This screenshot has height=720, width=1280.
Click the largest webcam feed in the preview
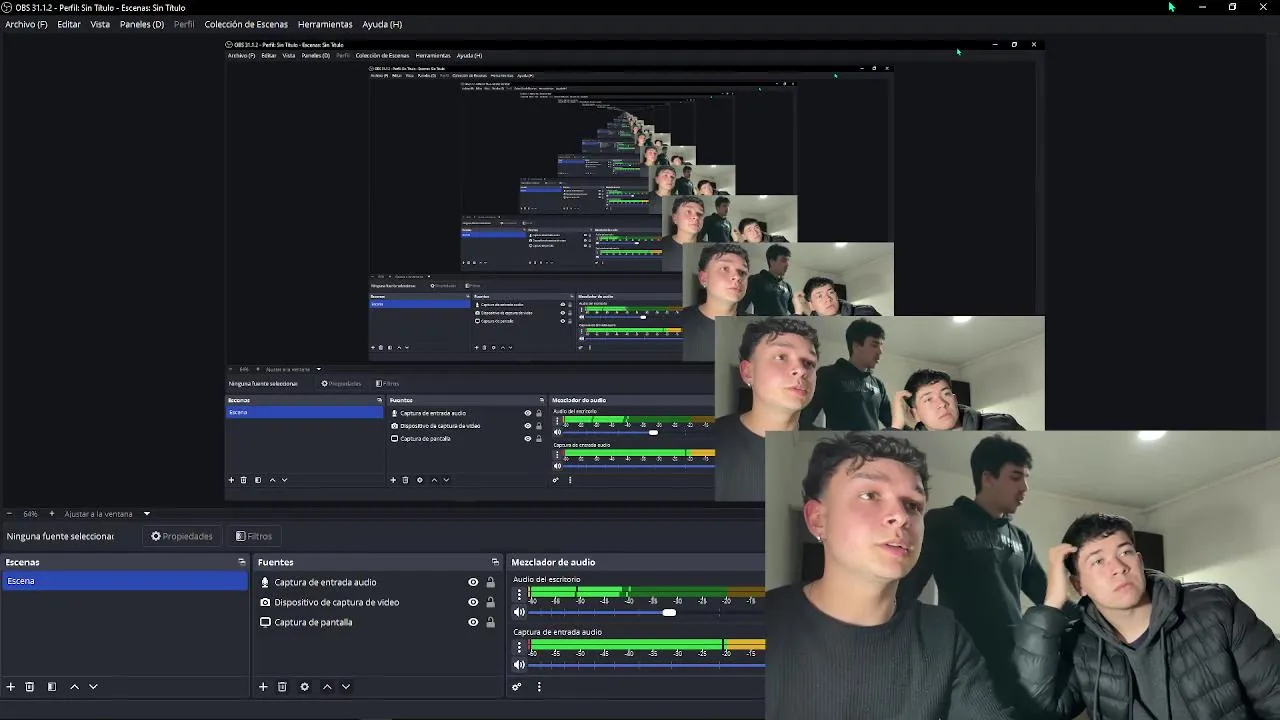pyautogui.click(x=1022, y=575)
